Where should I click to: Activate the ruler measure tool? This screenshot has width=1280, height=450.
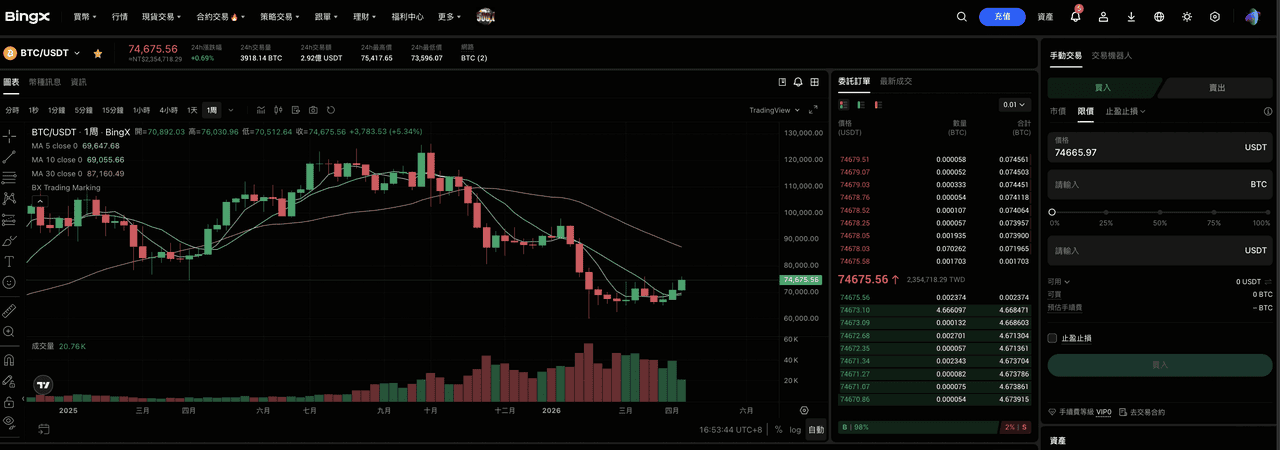[9, 311]
